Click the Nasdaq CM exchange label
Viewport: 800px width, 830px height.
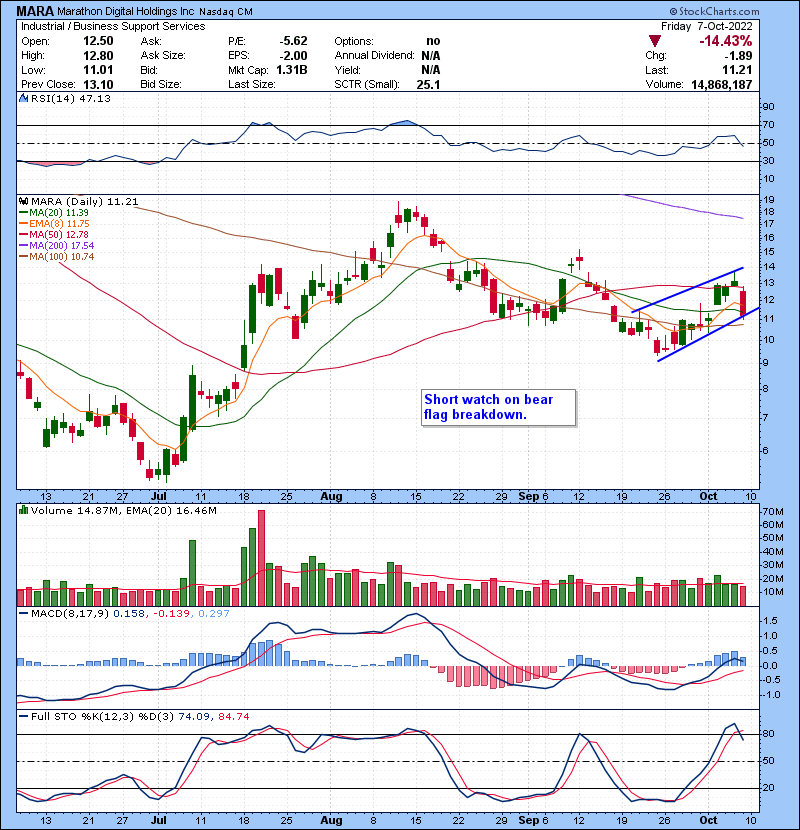click(x=226, y=12)
